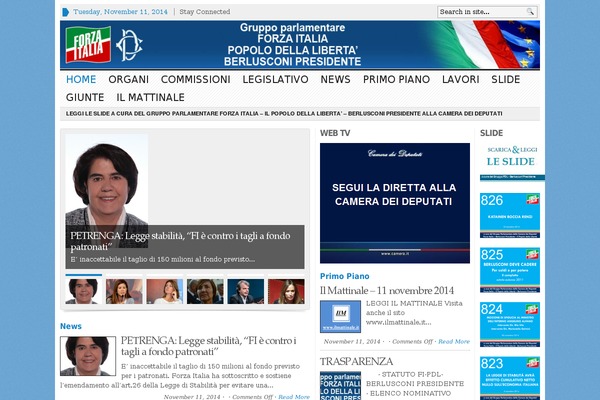Select the fourth slider thumbnail
This screenshot has height=400, width=600.
205,291
